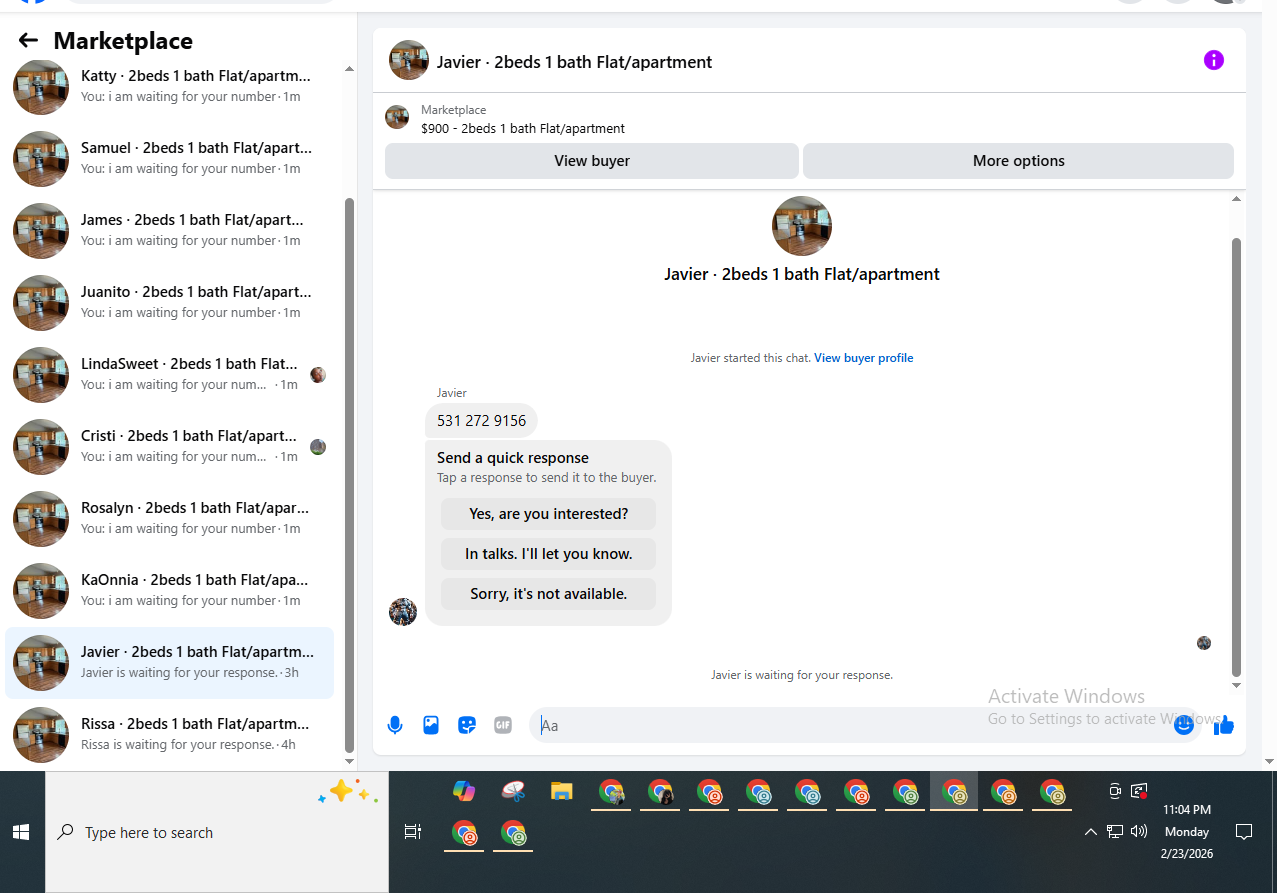Click "Javier is waiting for your response." chat notice
Screen dimensions: 1277x893
(x=802, y=675)
